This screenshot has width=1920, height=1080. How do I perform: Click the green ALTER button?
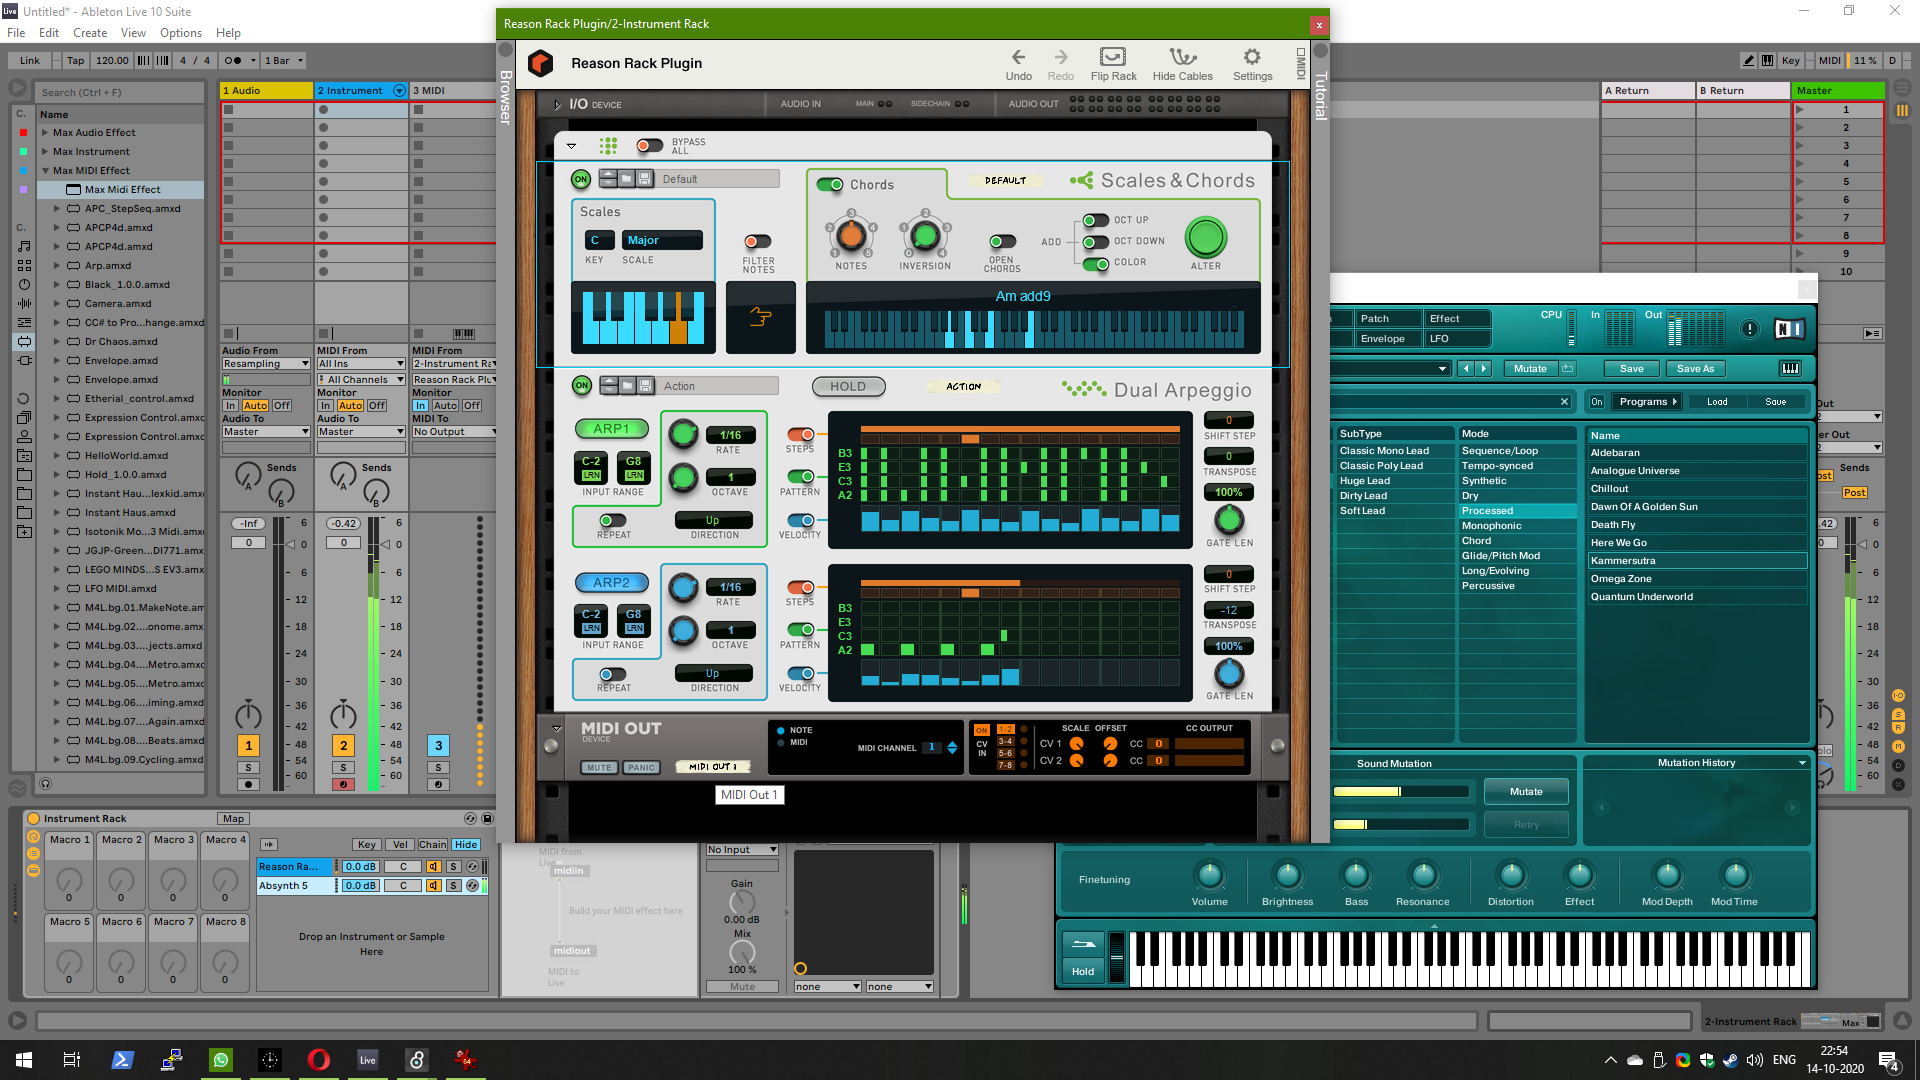1205,238
